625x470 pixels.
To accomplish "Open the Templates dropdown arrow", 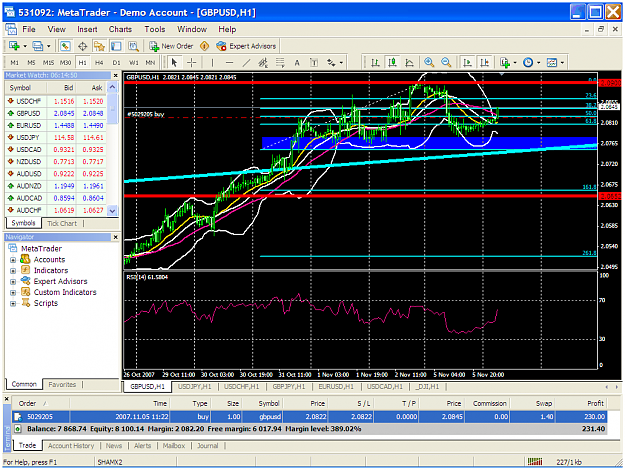I will point(562,63).
